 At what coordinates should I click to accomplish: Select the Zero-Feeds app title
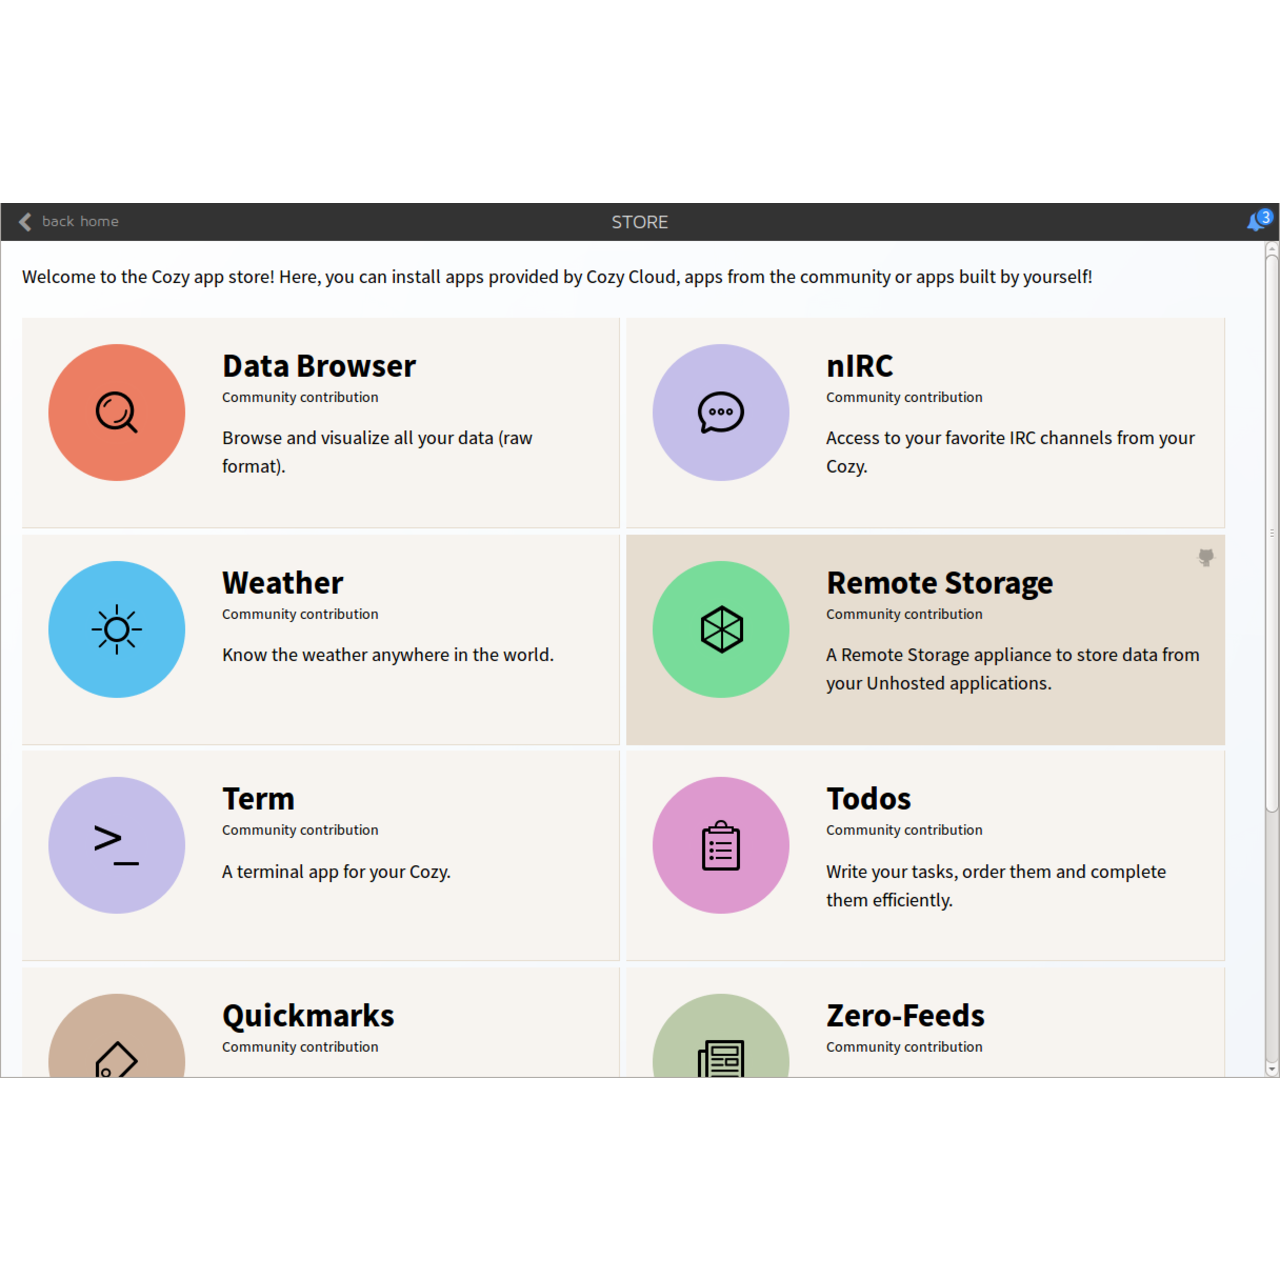click(905, 1016)
